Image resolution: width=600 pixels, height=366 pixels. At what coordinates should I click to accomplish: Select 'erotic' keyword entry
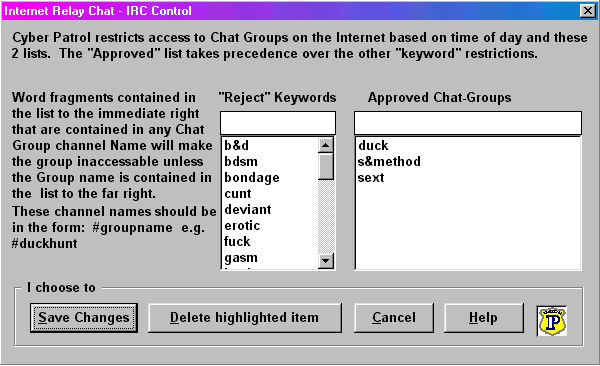[270, 226]
